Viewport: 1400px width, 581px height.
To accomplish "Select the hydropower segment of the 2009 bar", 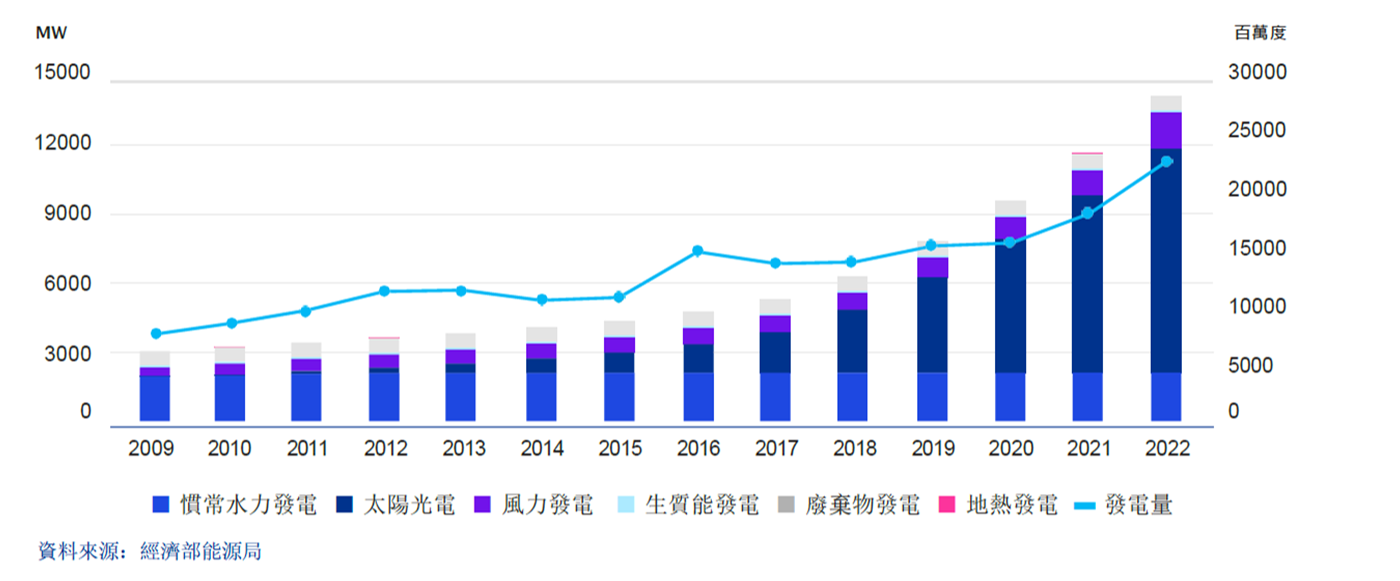I will (154, 398).
